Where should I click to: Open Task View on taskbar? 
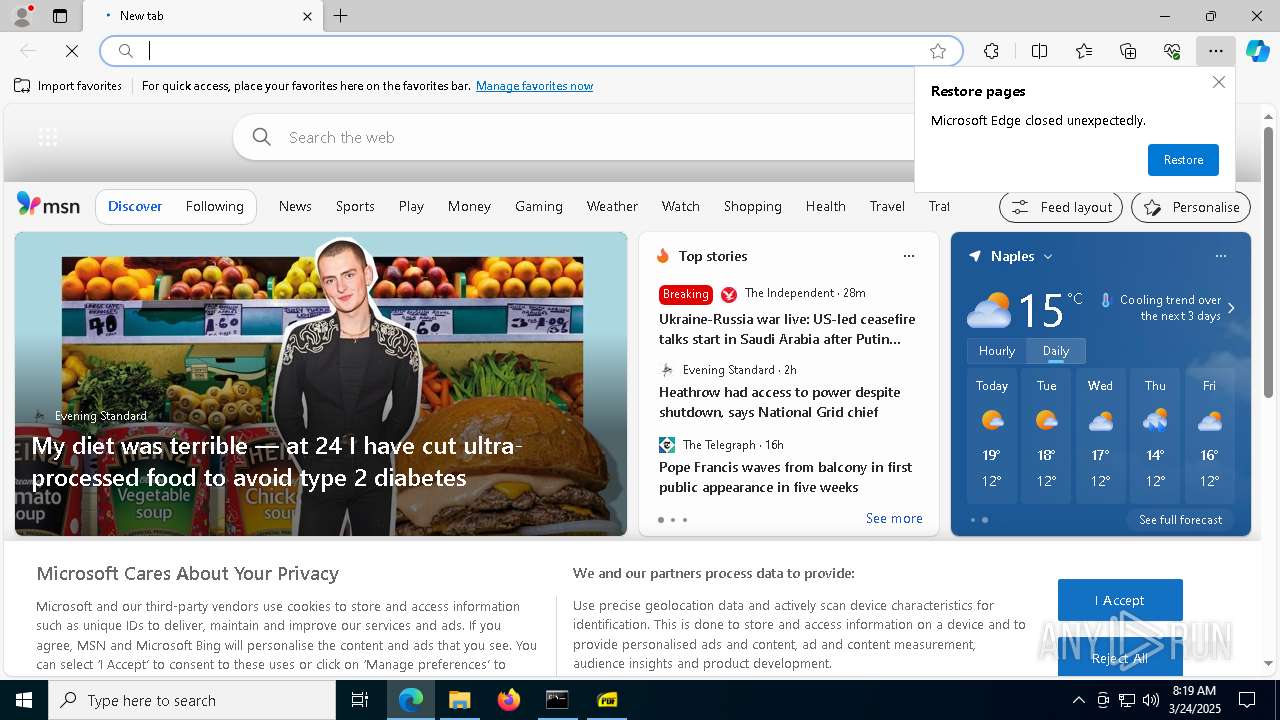[x=360, y=700]
